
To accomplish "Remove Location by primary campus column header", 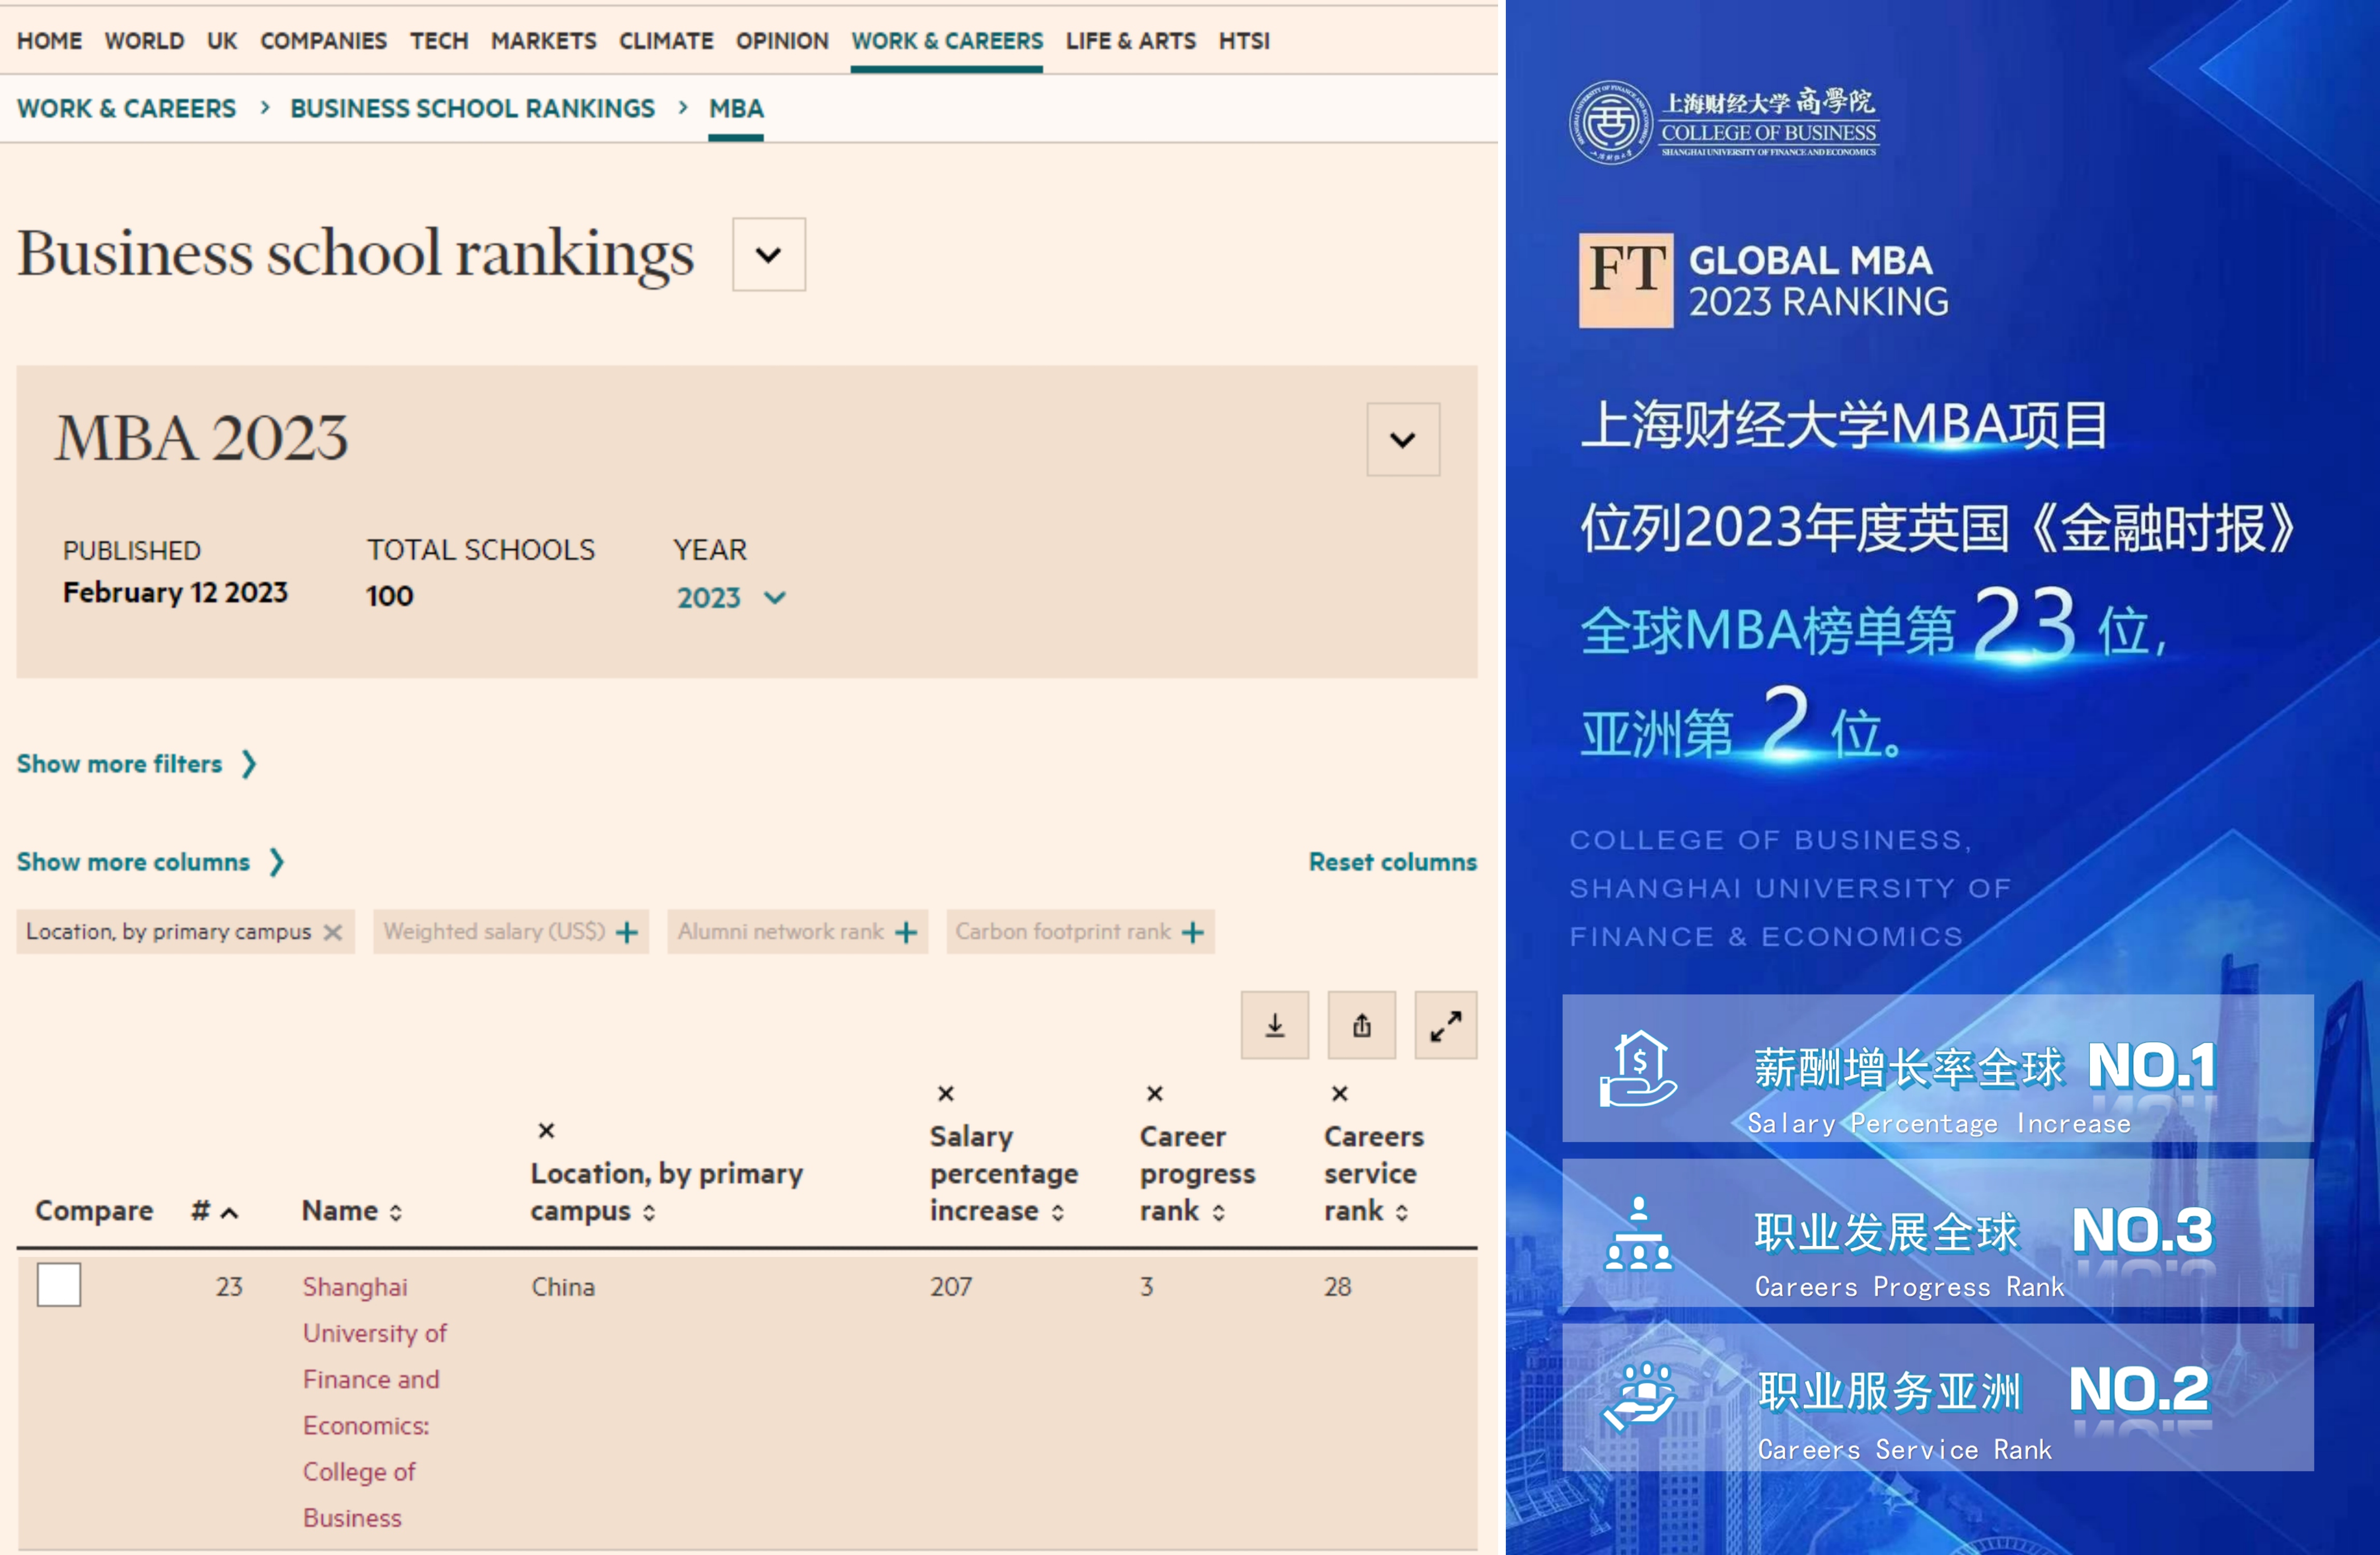I will coord(546,1130).
